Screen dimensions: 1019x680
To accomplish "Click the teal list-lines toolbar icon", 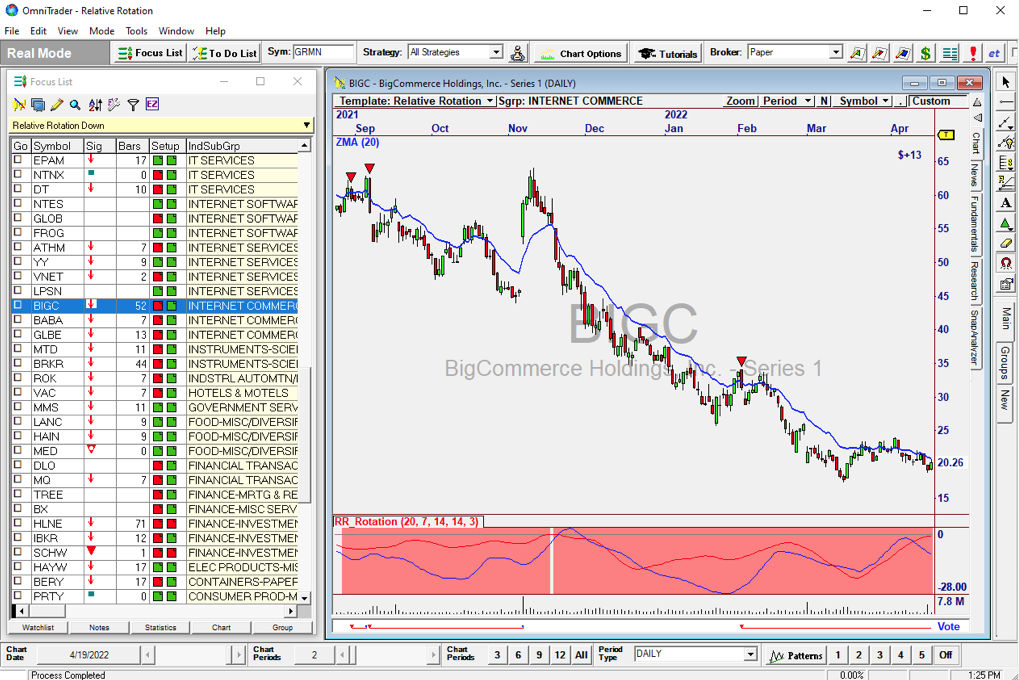I will click(x=949, y=53).
